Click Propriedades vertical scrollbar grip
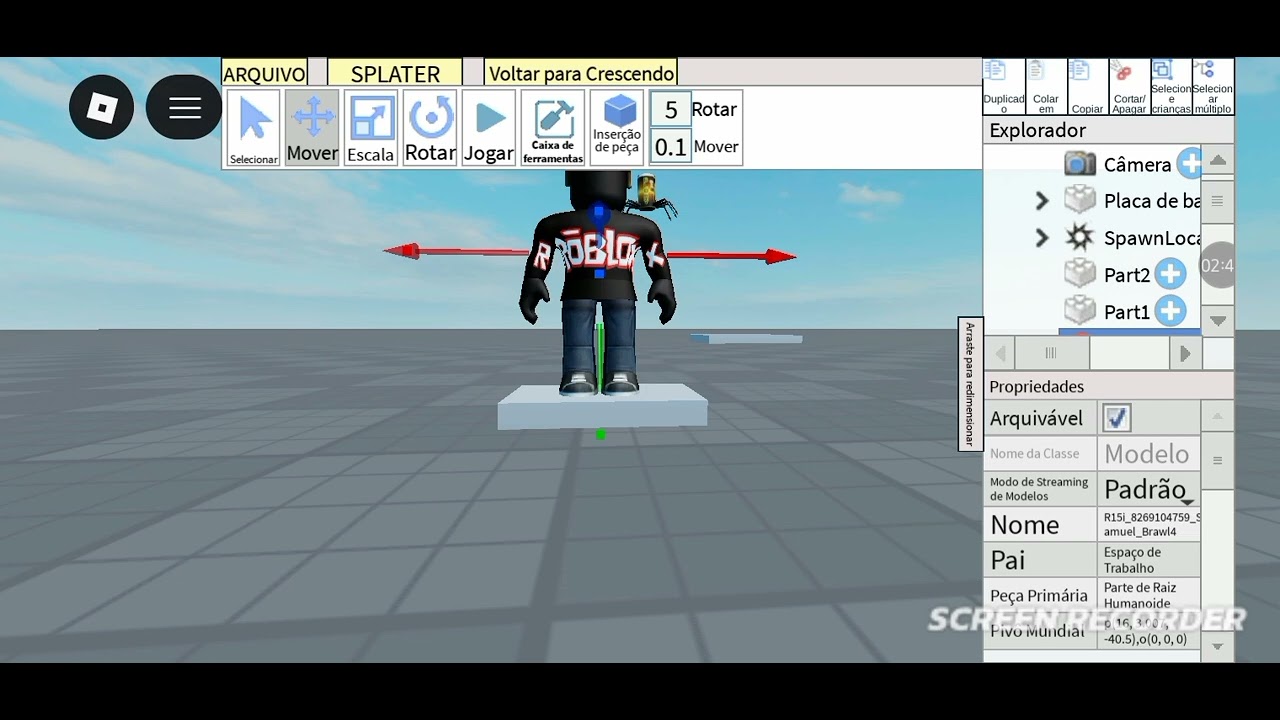1280x720 pixels. click(x=1217, y=460)
